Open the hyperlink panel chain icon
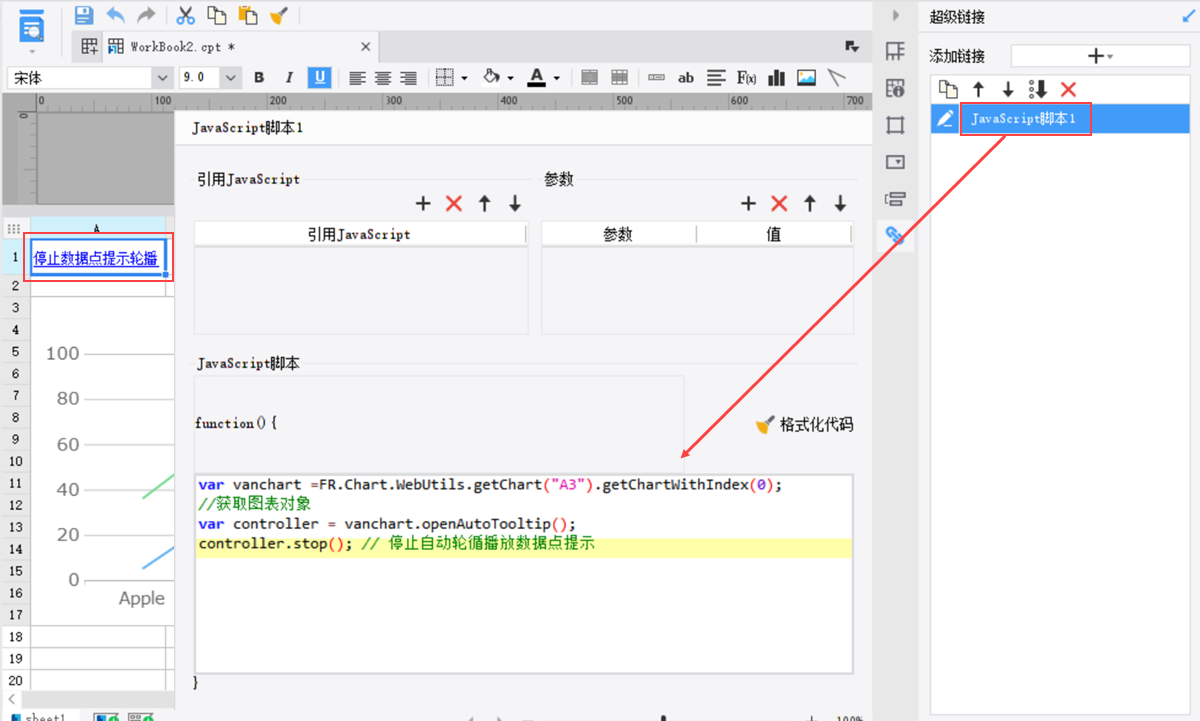 coord(895,236)
